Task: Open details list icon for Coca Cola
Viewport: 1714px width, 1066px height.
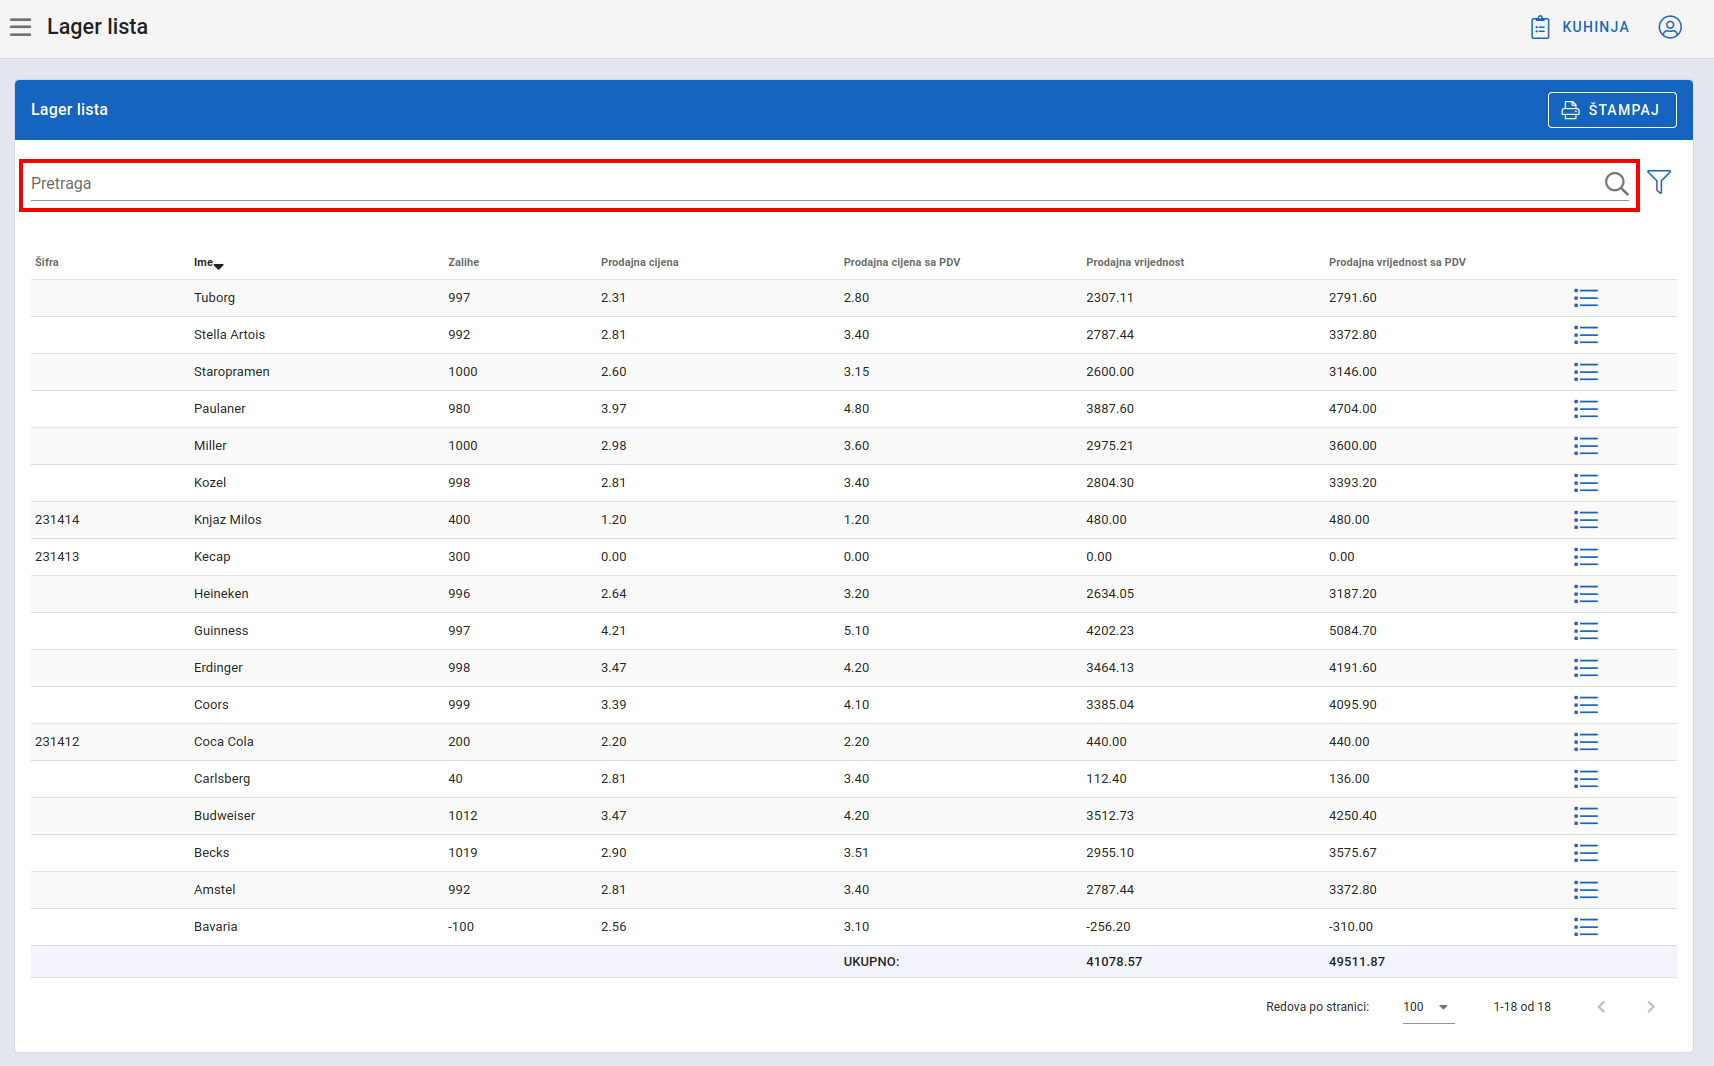Action: click(x=1586, y=742)
